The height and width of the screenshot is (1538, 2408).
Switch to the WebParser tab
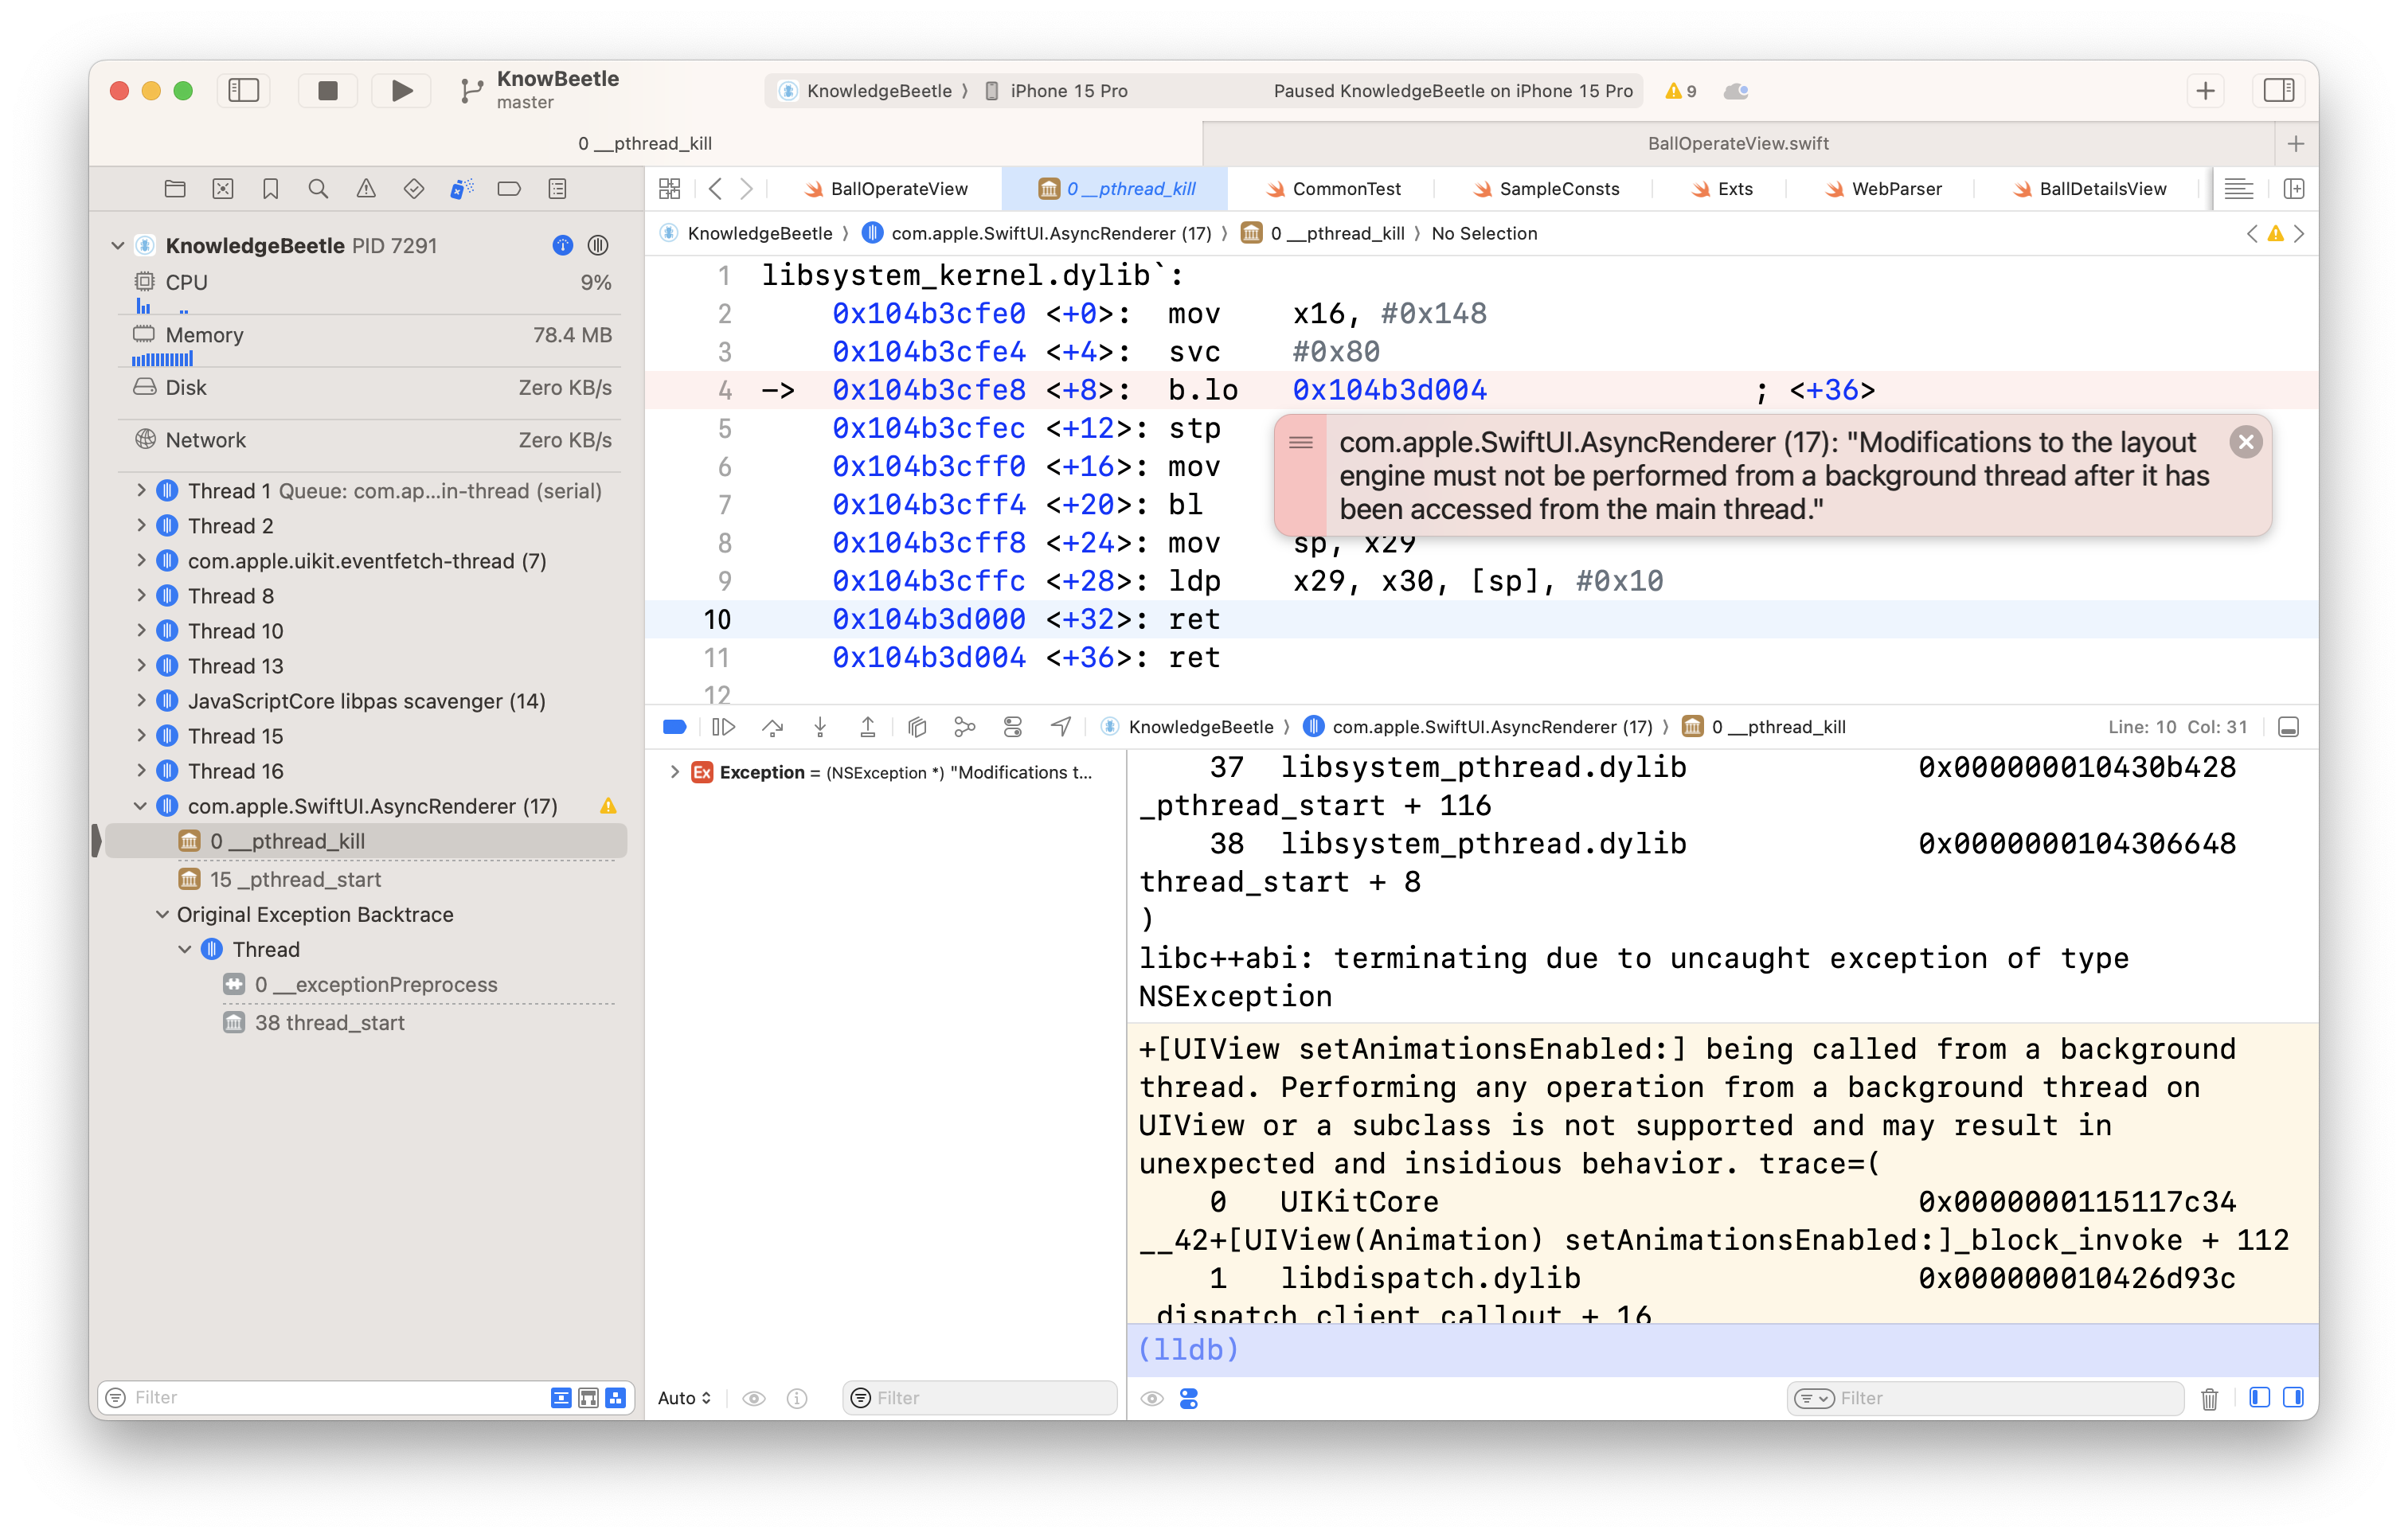point(1883,189)
